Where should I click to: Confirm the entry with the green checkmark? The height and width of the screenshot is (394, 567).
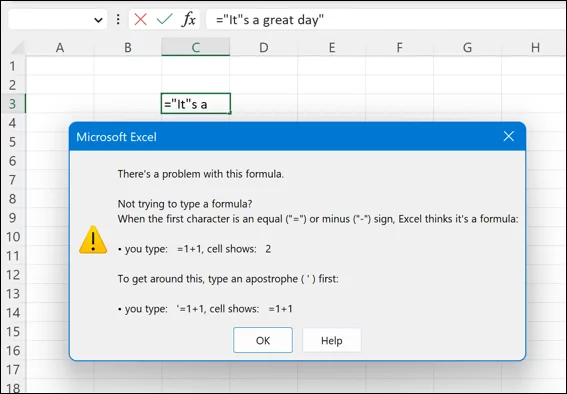[x=165, y=19]
